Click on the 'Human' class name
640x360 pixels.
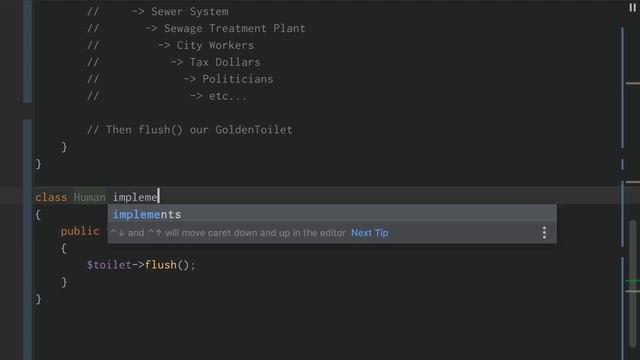[89, 198]
